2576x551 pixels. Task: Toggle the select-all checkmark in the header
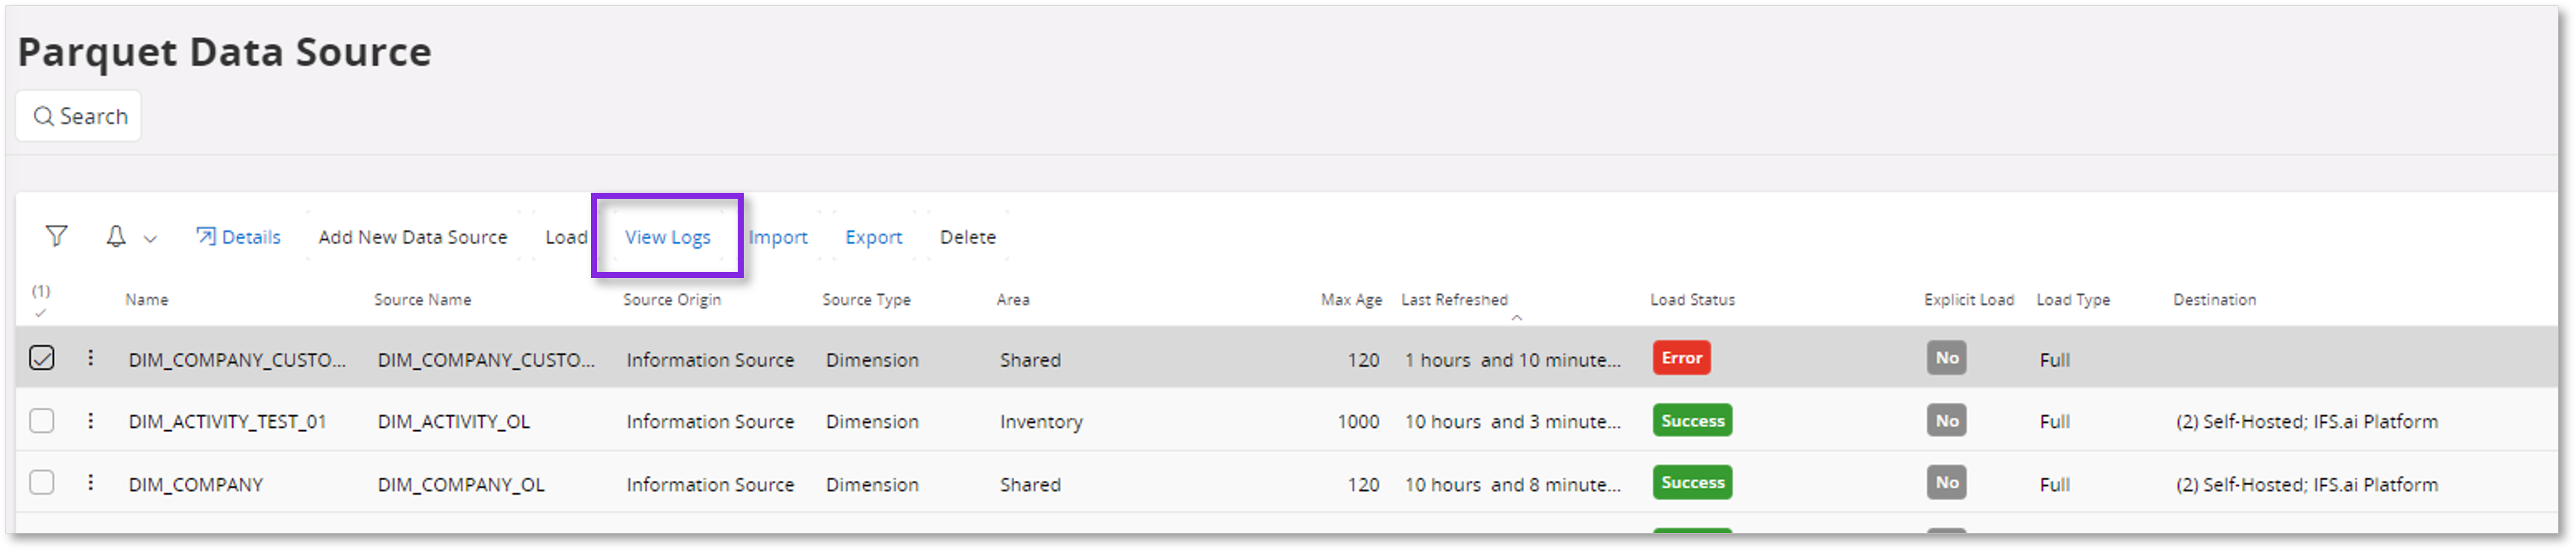(x=40, y=313)
